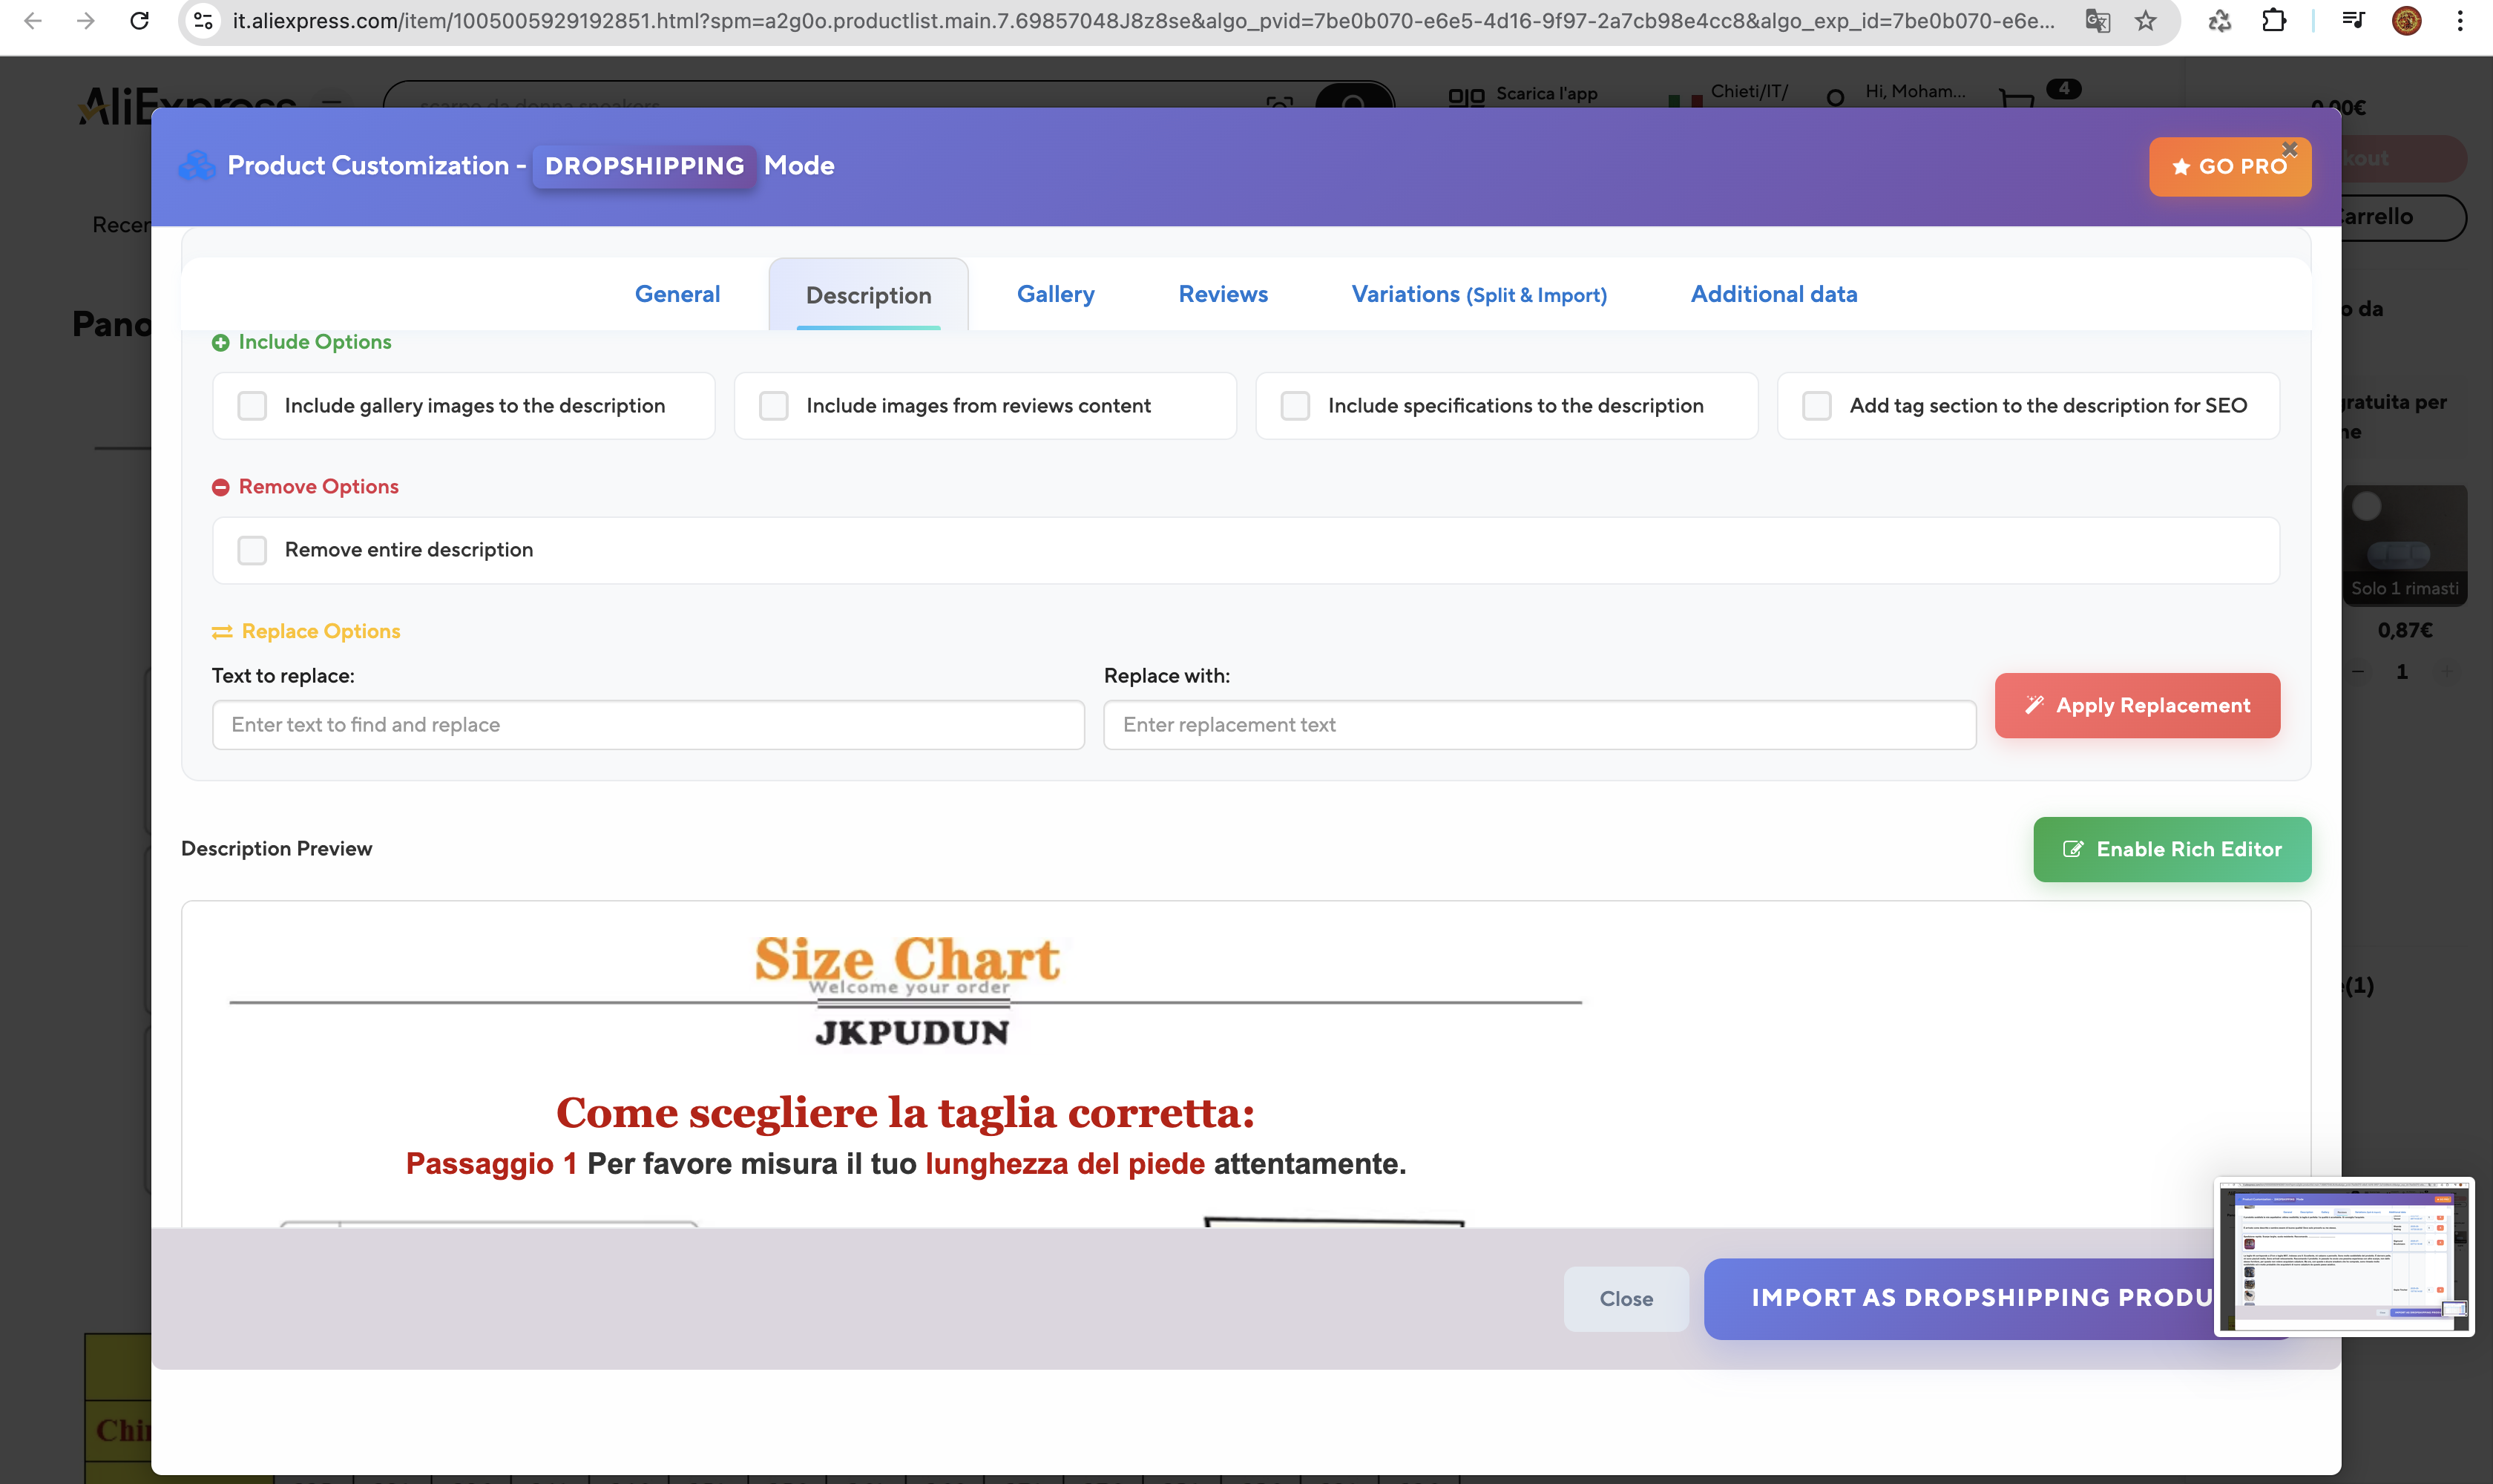The width and height of the screenshot is (2493, 1484).
Task: Reload the AliExpress page
Action: pyautogui.click(x=140, y=20)
